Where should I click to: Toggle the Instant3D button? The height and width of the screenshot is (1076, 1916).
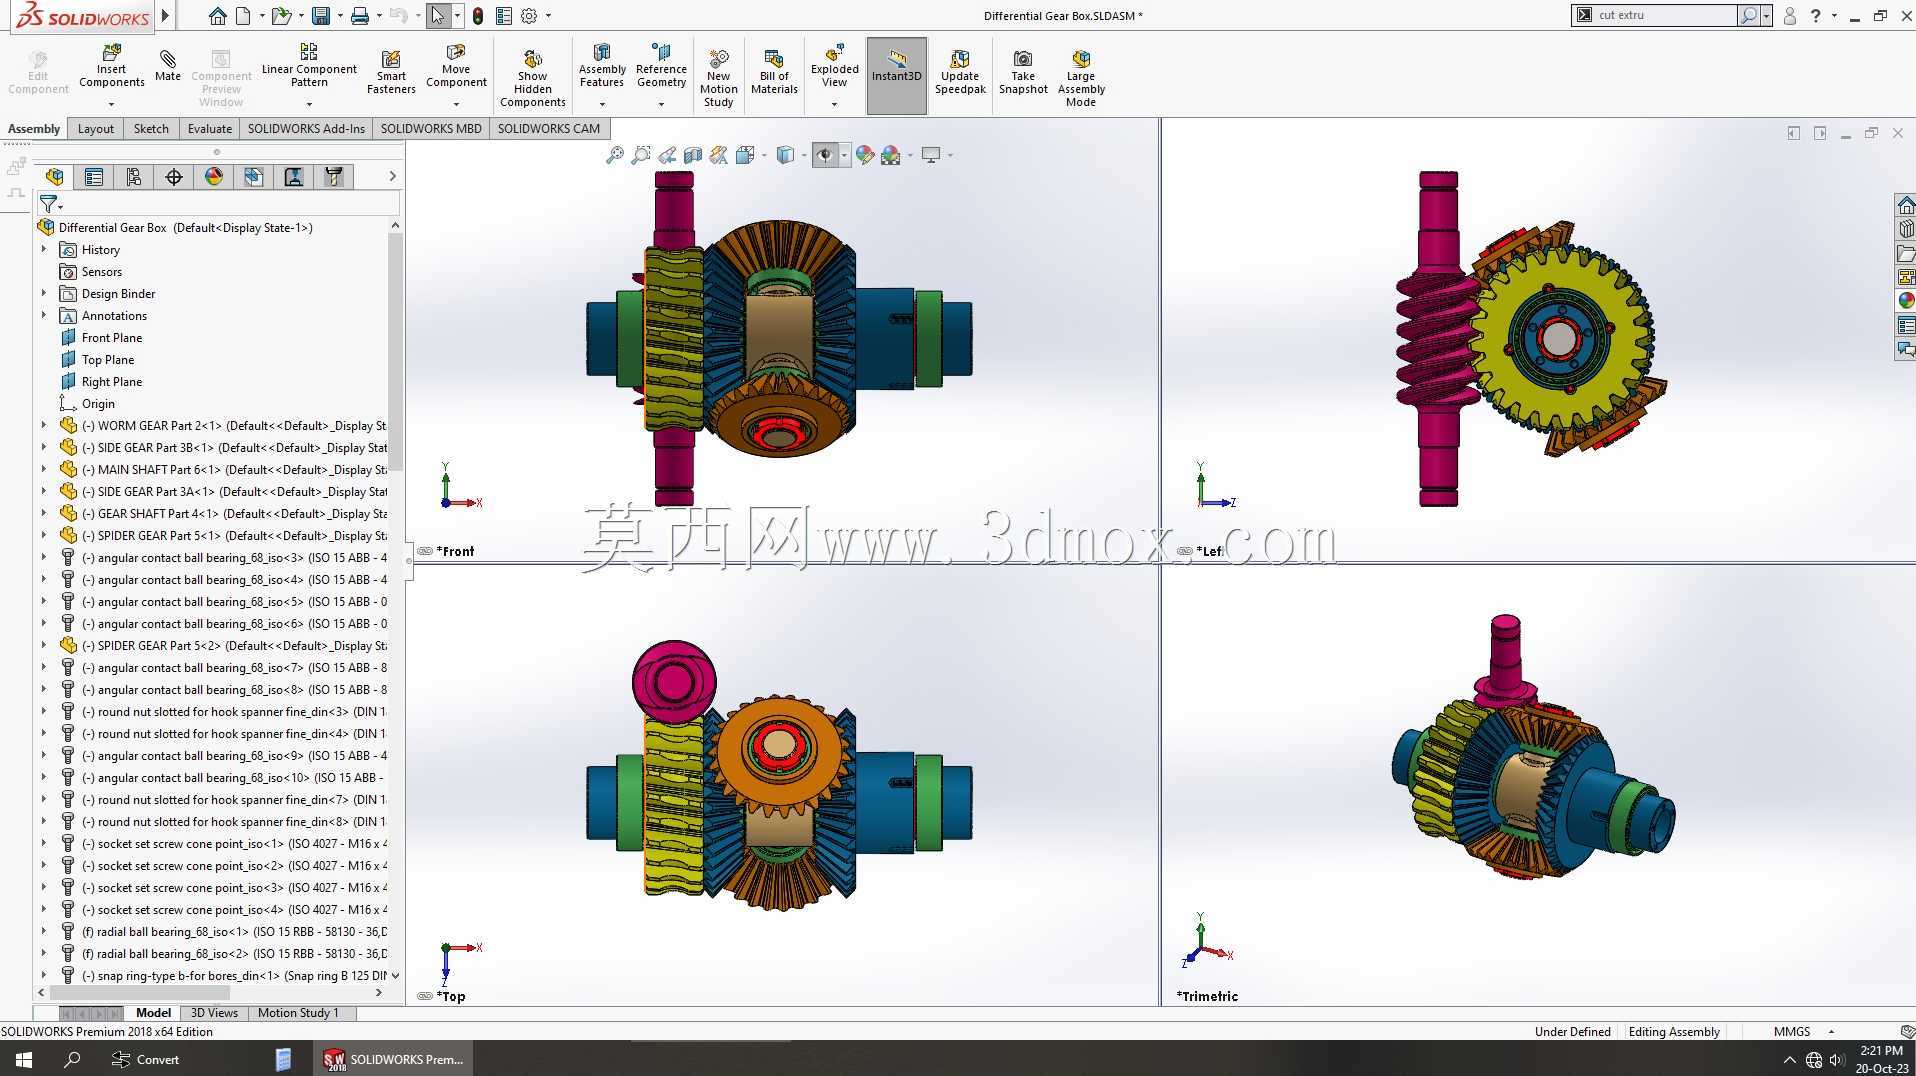(896, 75)
